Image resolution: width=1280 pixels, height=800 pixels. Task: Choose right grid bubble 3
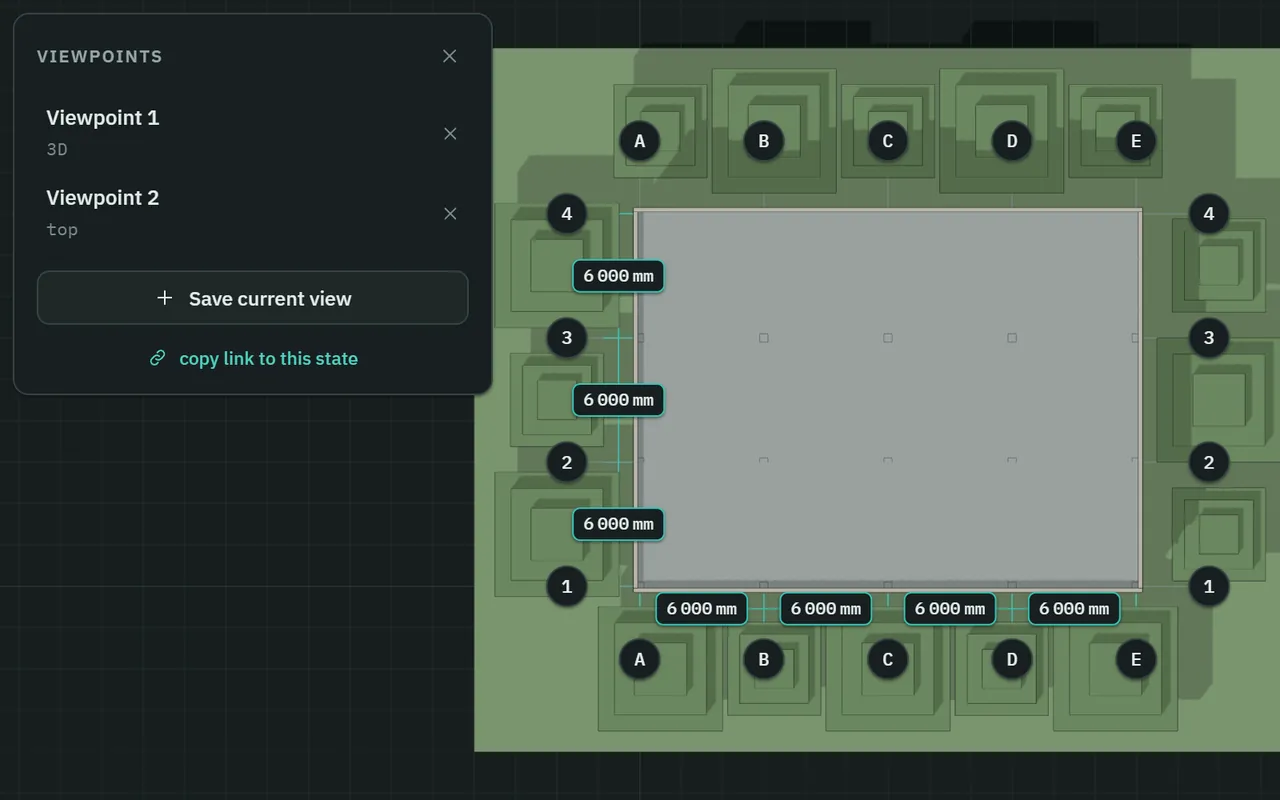[x=1209, y=338]
